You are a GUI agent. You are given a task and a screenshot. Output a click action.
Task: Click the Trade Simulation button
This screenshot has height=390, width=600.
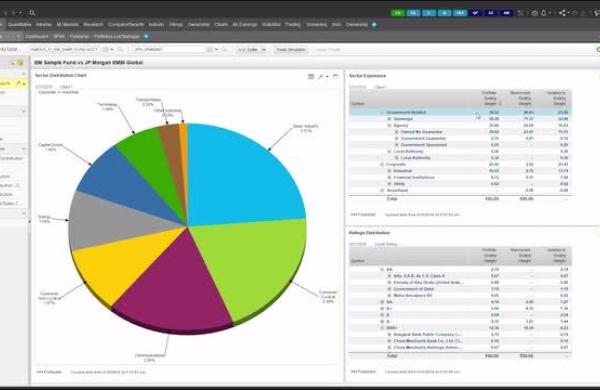290,49
